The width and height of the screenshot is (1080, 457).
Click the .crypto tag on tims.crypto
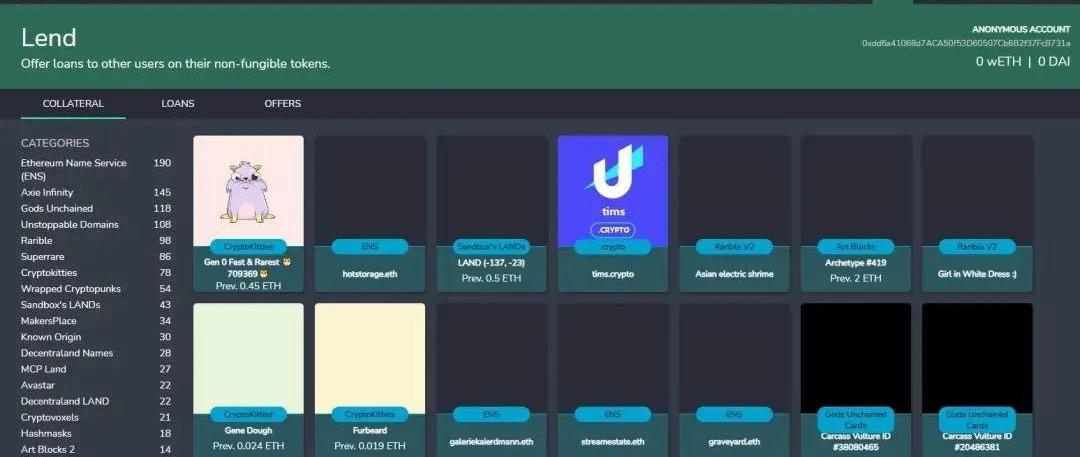613,246
